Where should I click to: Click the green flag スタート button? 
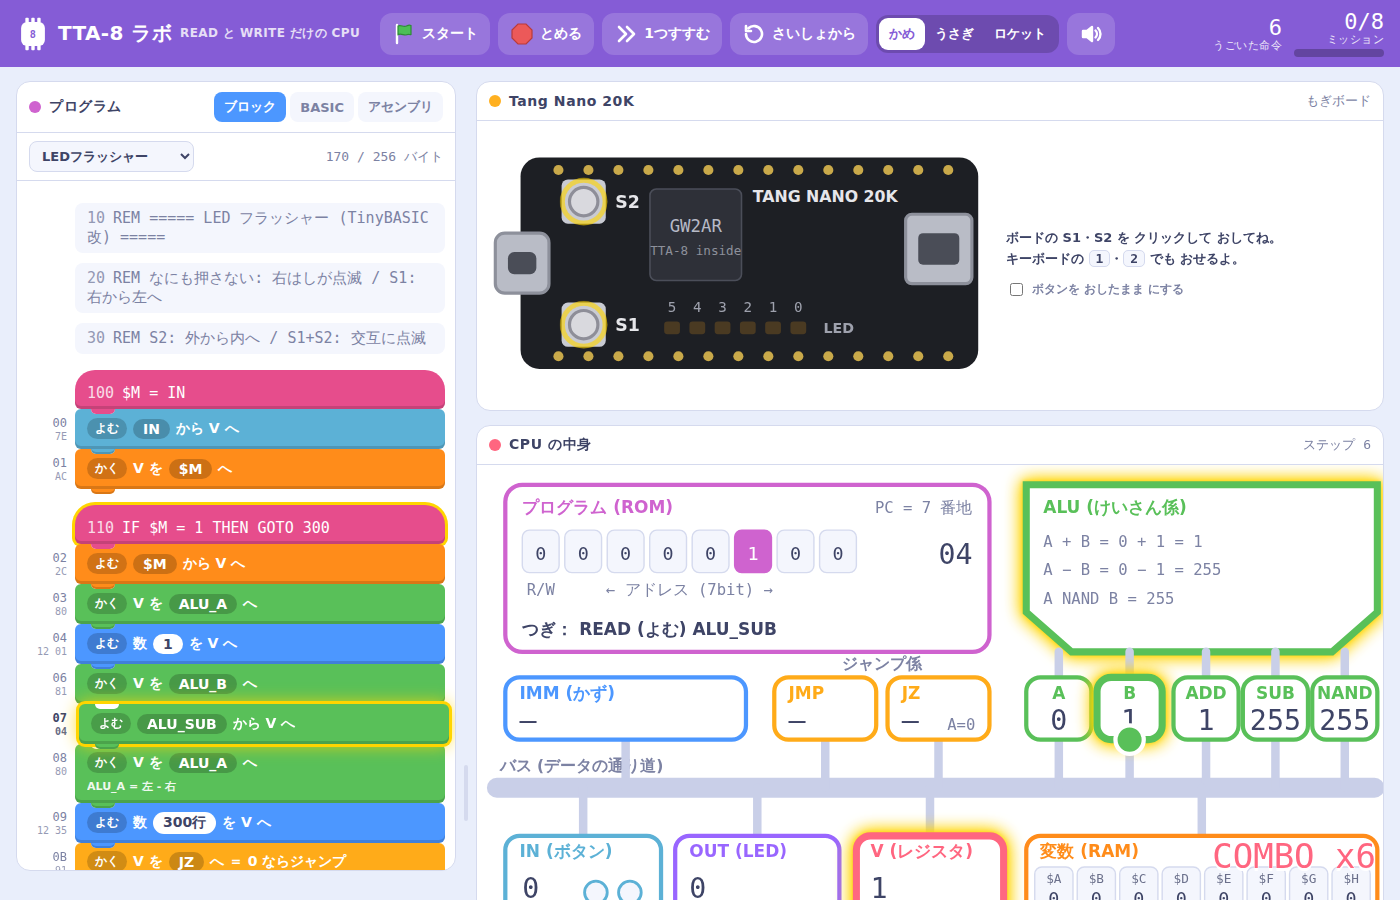[x=435, y=34]
